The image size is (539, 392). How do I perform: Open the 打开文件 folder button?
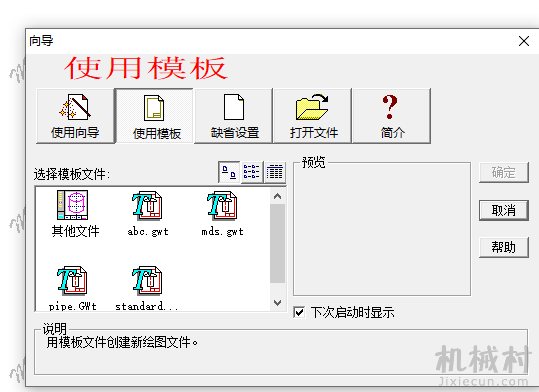313,116
